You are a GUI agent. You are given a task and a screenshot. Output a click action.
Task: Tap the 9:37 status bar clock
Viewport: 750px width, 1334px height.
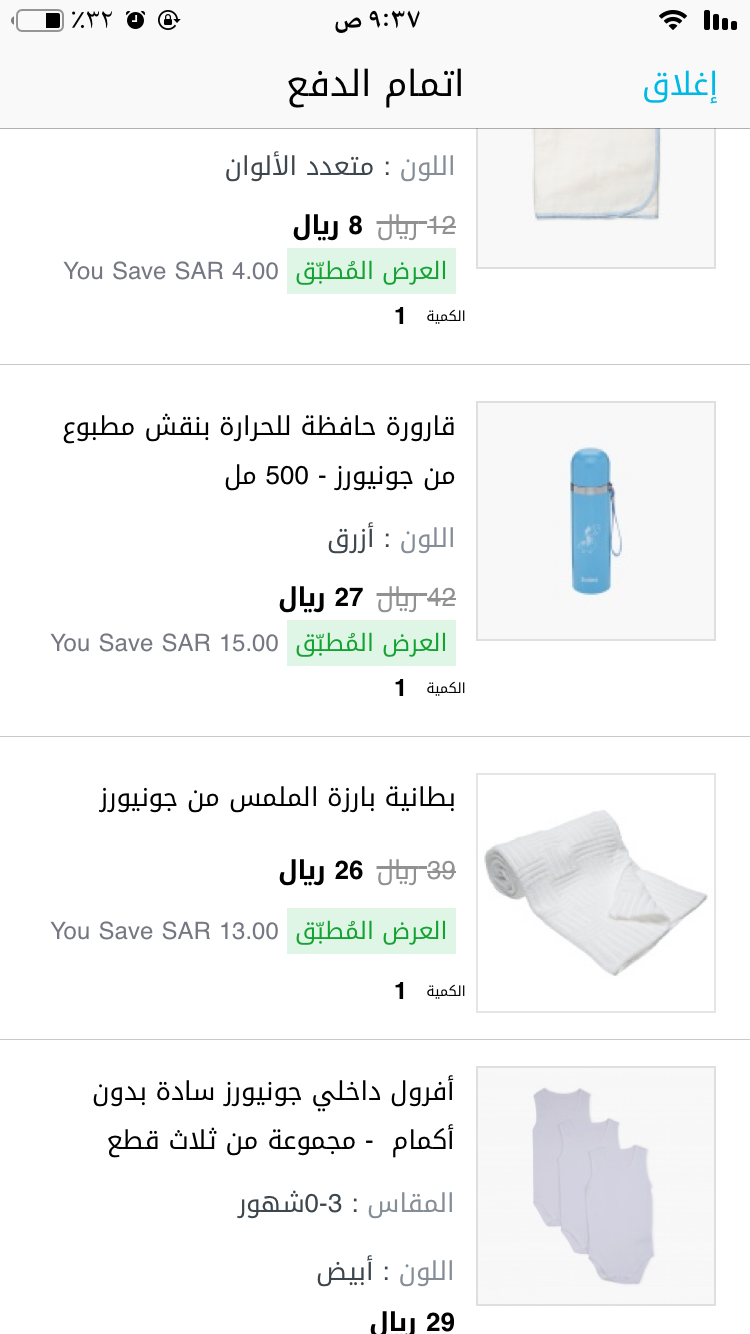tap(377, 20)
